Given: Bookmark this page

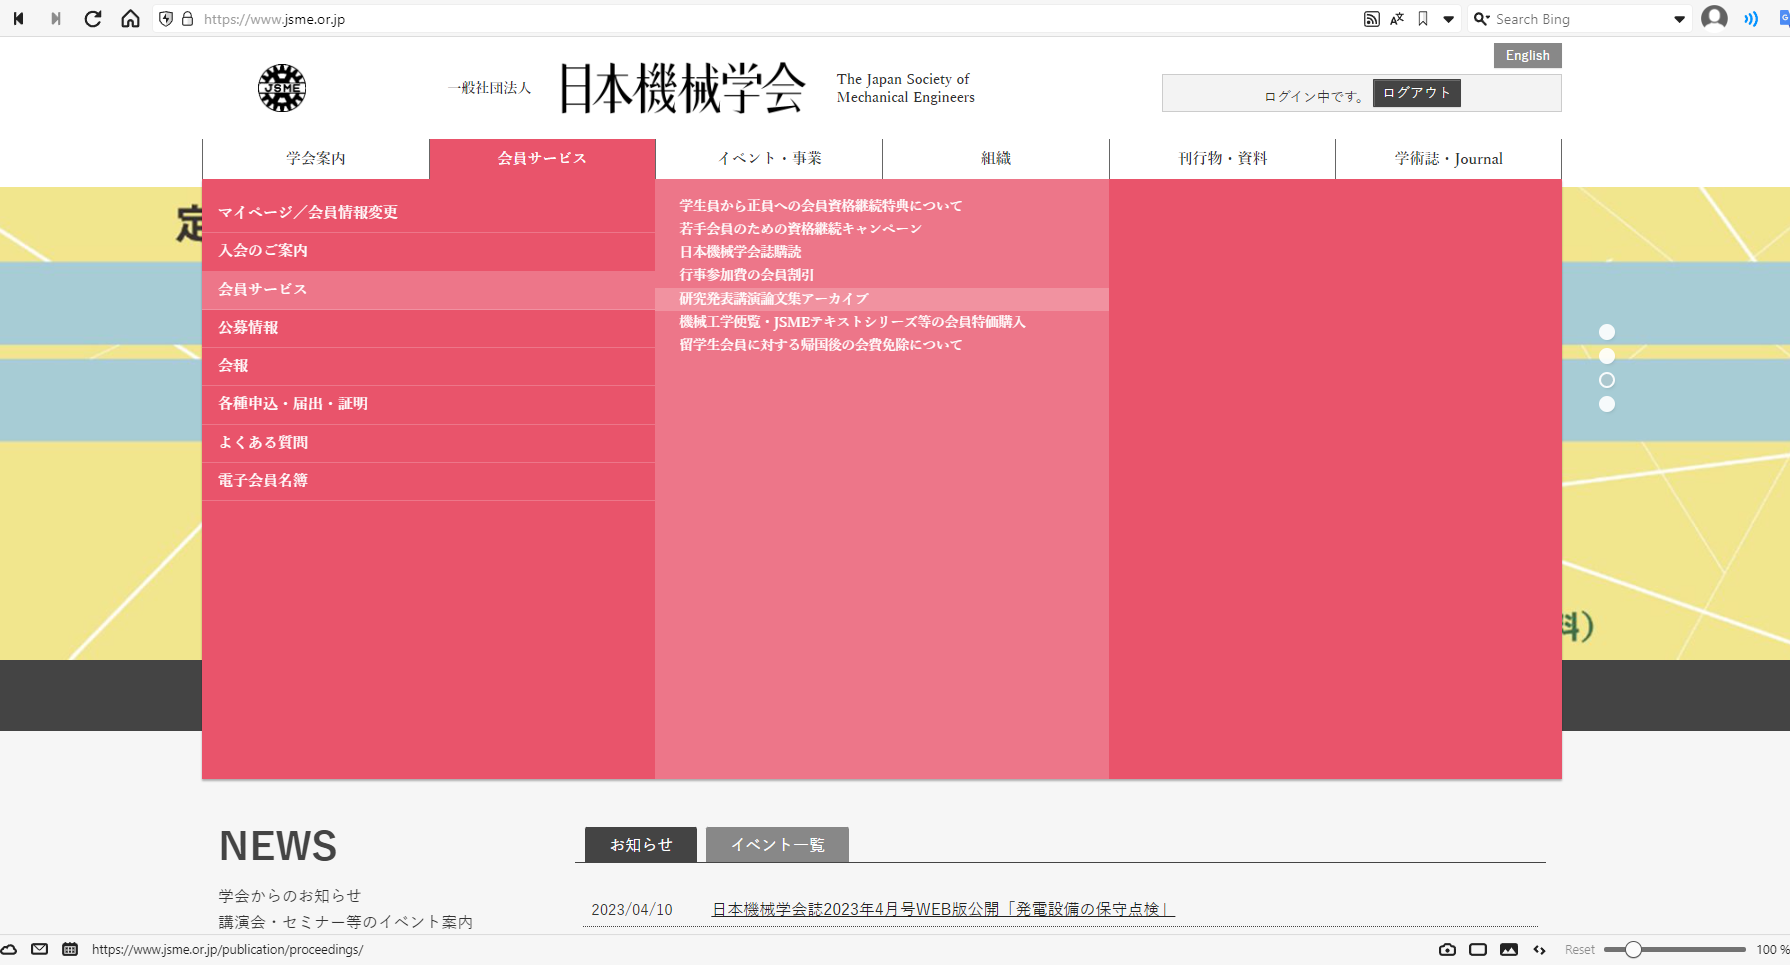Looking at the screenshot, I should click(x=1423, y=19).
